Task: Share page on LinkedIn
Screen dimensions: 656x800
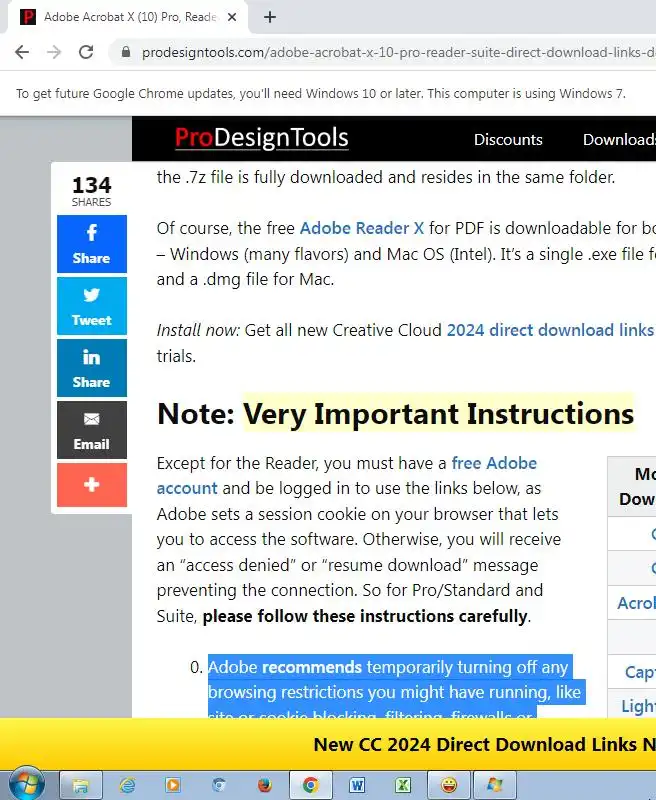Action: tap(92, 368)
